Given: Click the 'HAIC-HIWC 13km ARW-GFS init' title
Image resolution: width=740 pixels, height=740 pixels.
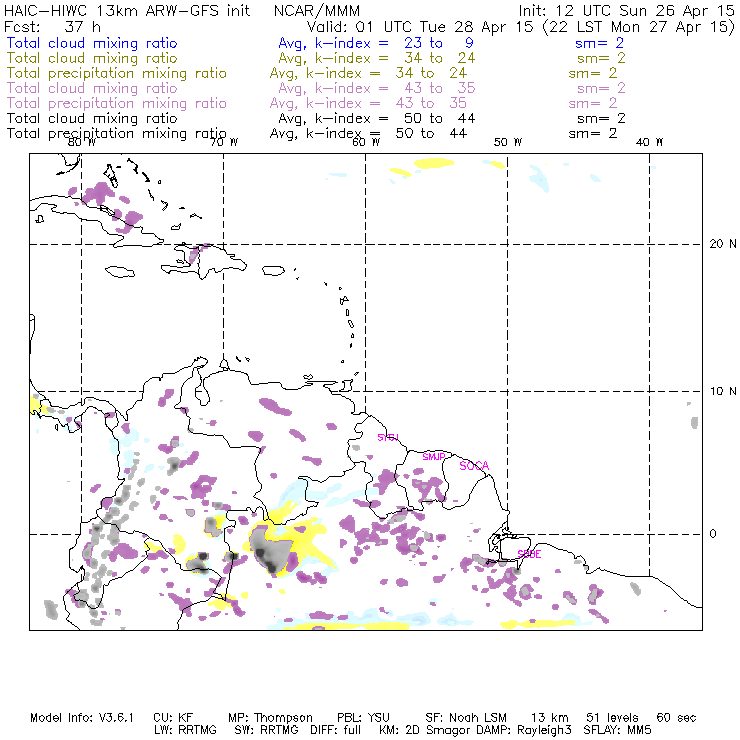Looking at the screenshot, I should point(127,10).
